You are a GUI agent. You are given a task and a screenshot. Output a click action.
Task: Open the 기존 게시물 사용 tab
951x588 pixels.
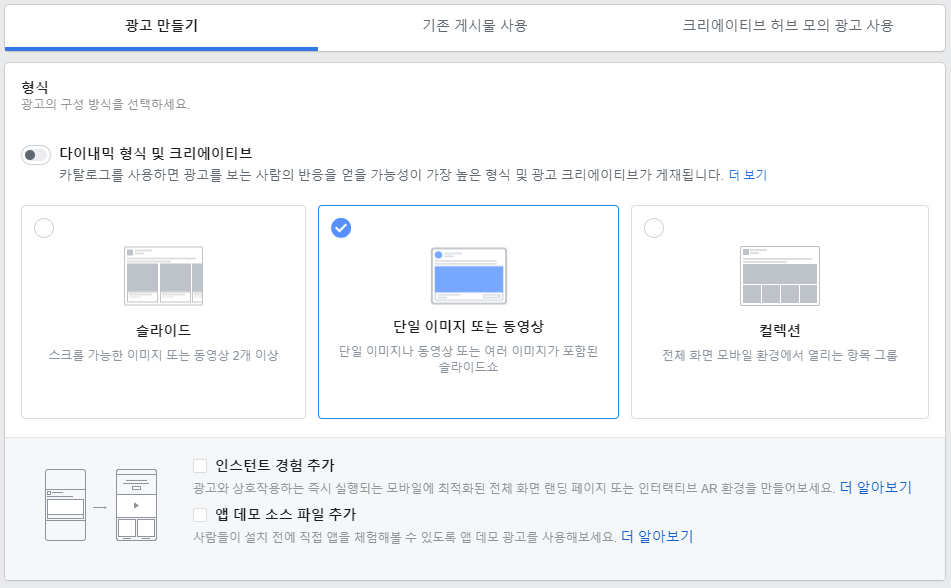click(x=475, y=26)
